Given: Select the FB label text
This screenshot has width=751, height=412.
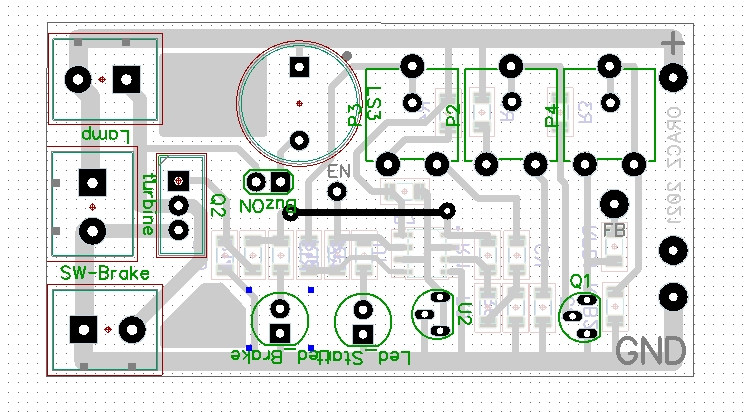Looking at the screenshot, I should click(614, 230).
